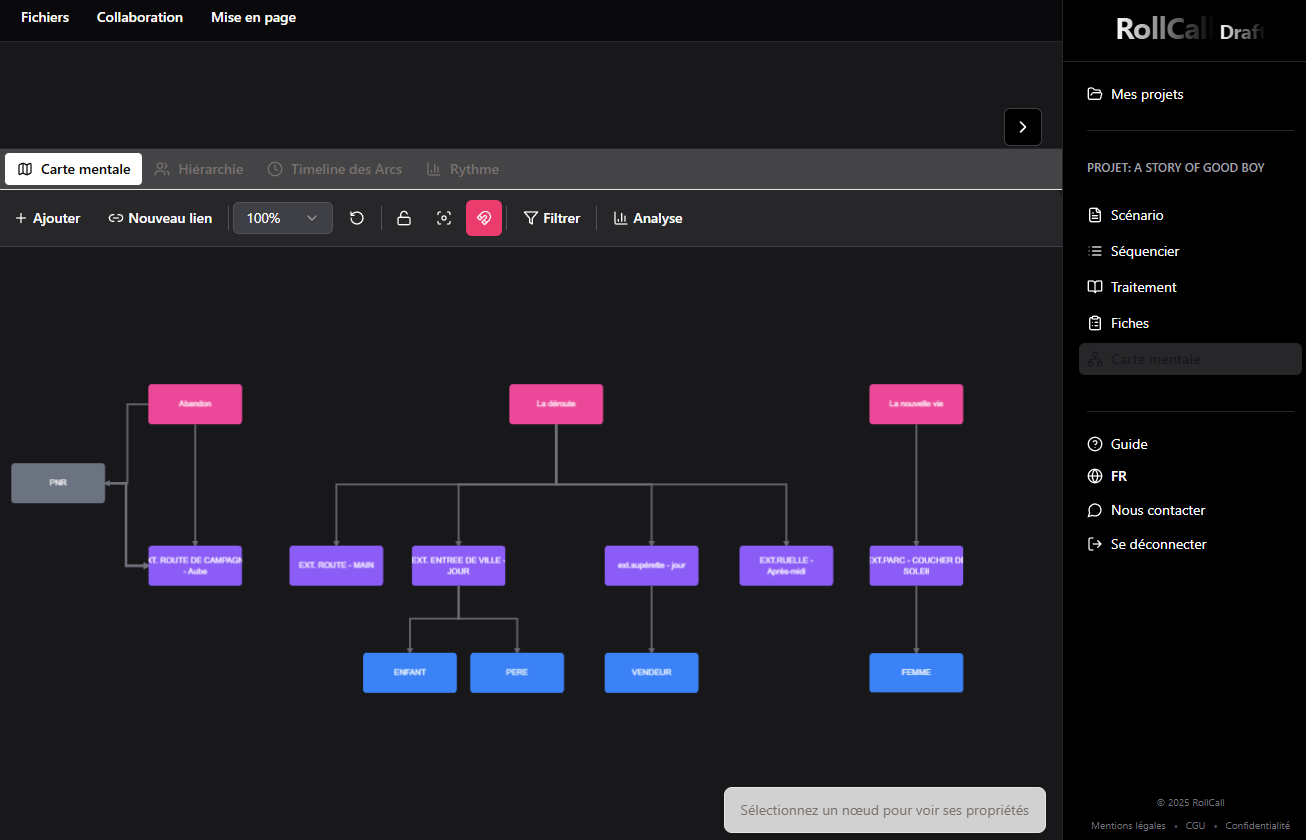The height and width of the screenshot is (840, 1306).
Task: Select the EXT. ROUTE - MAIN node
Action: [336, 565]
